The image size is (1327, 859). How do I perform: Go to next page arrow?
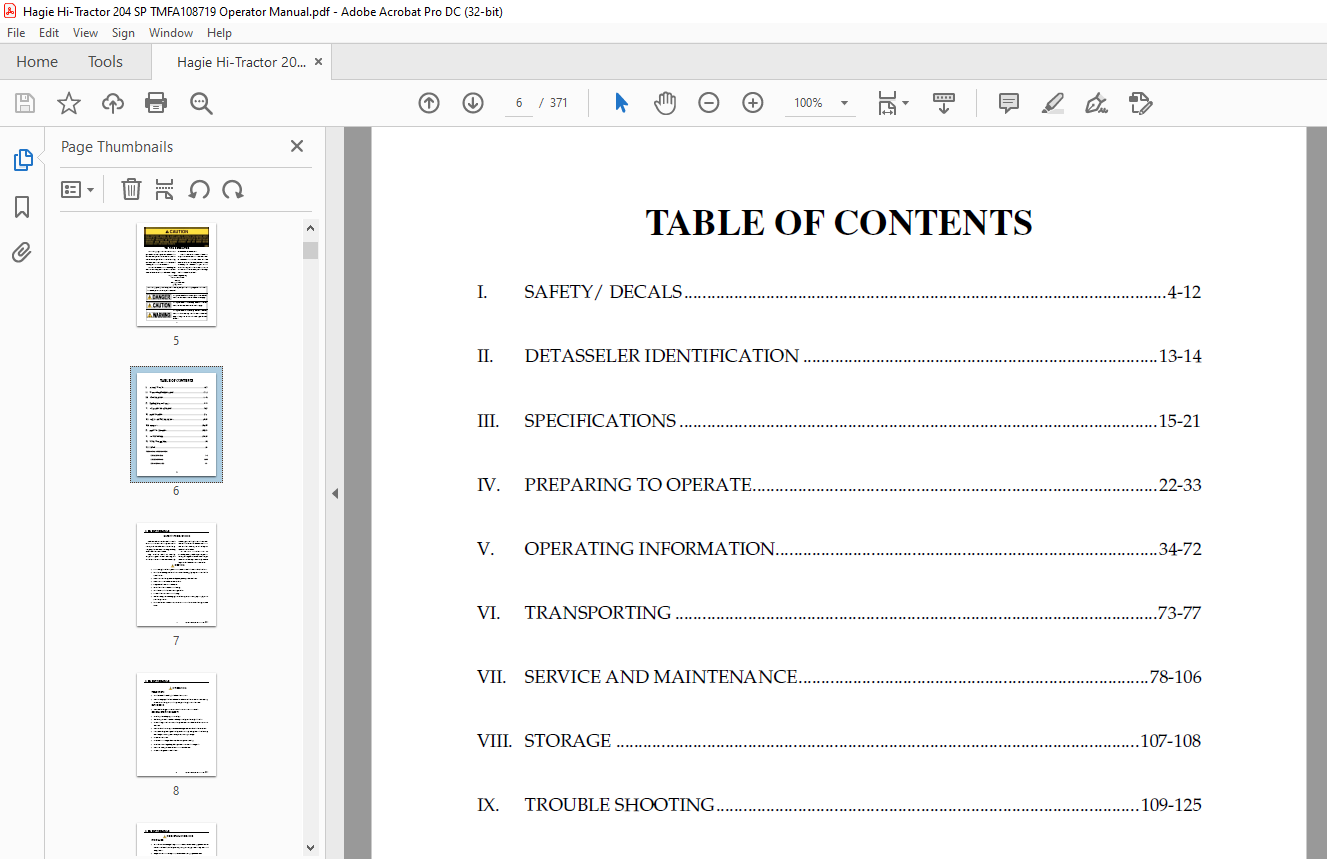(473, 103)
